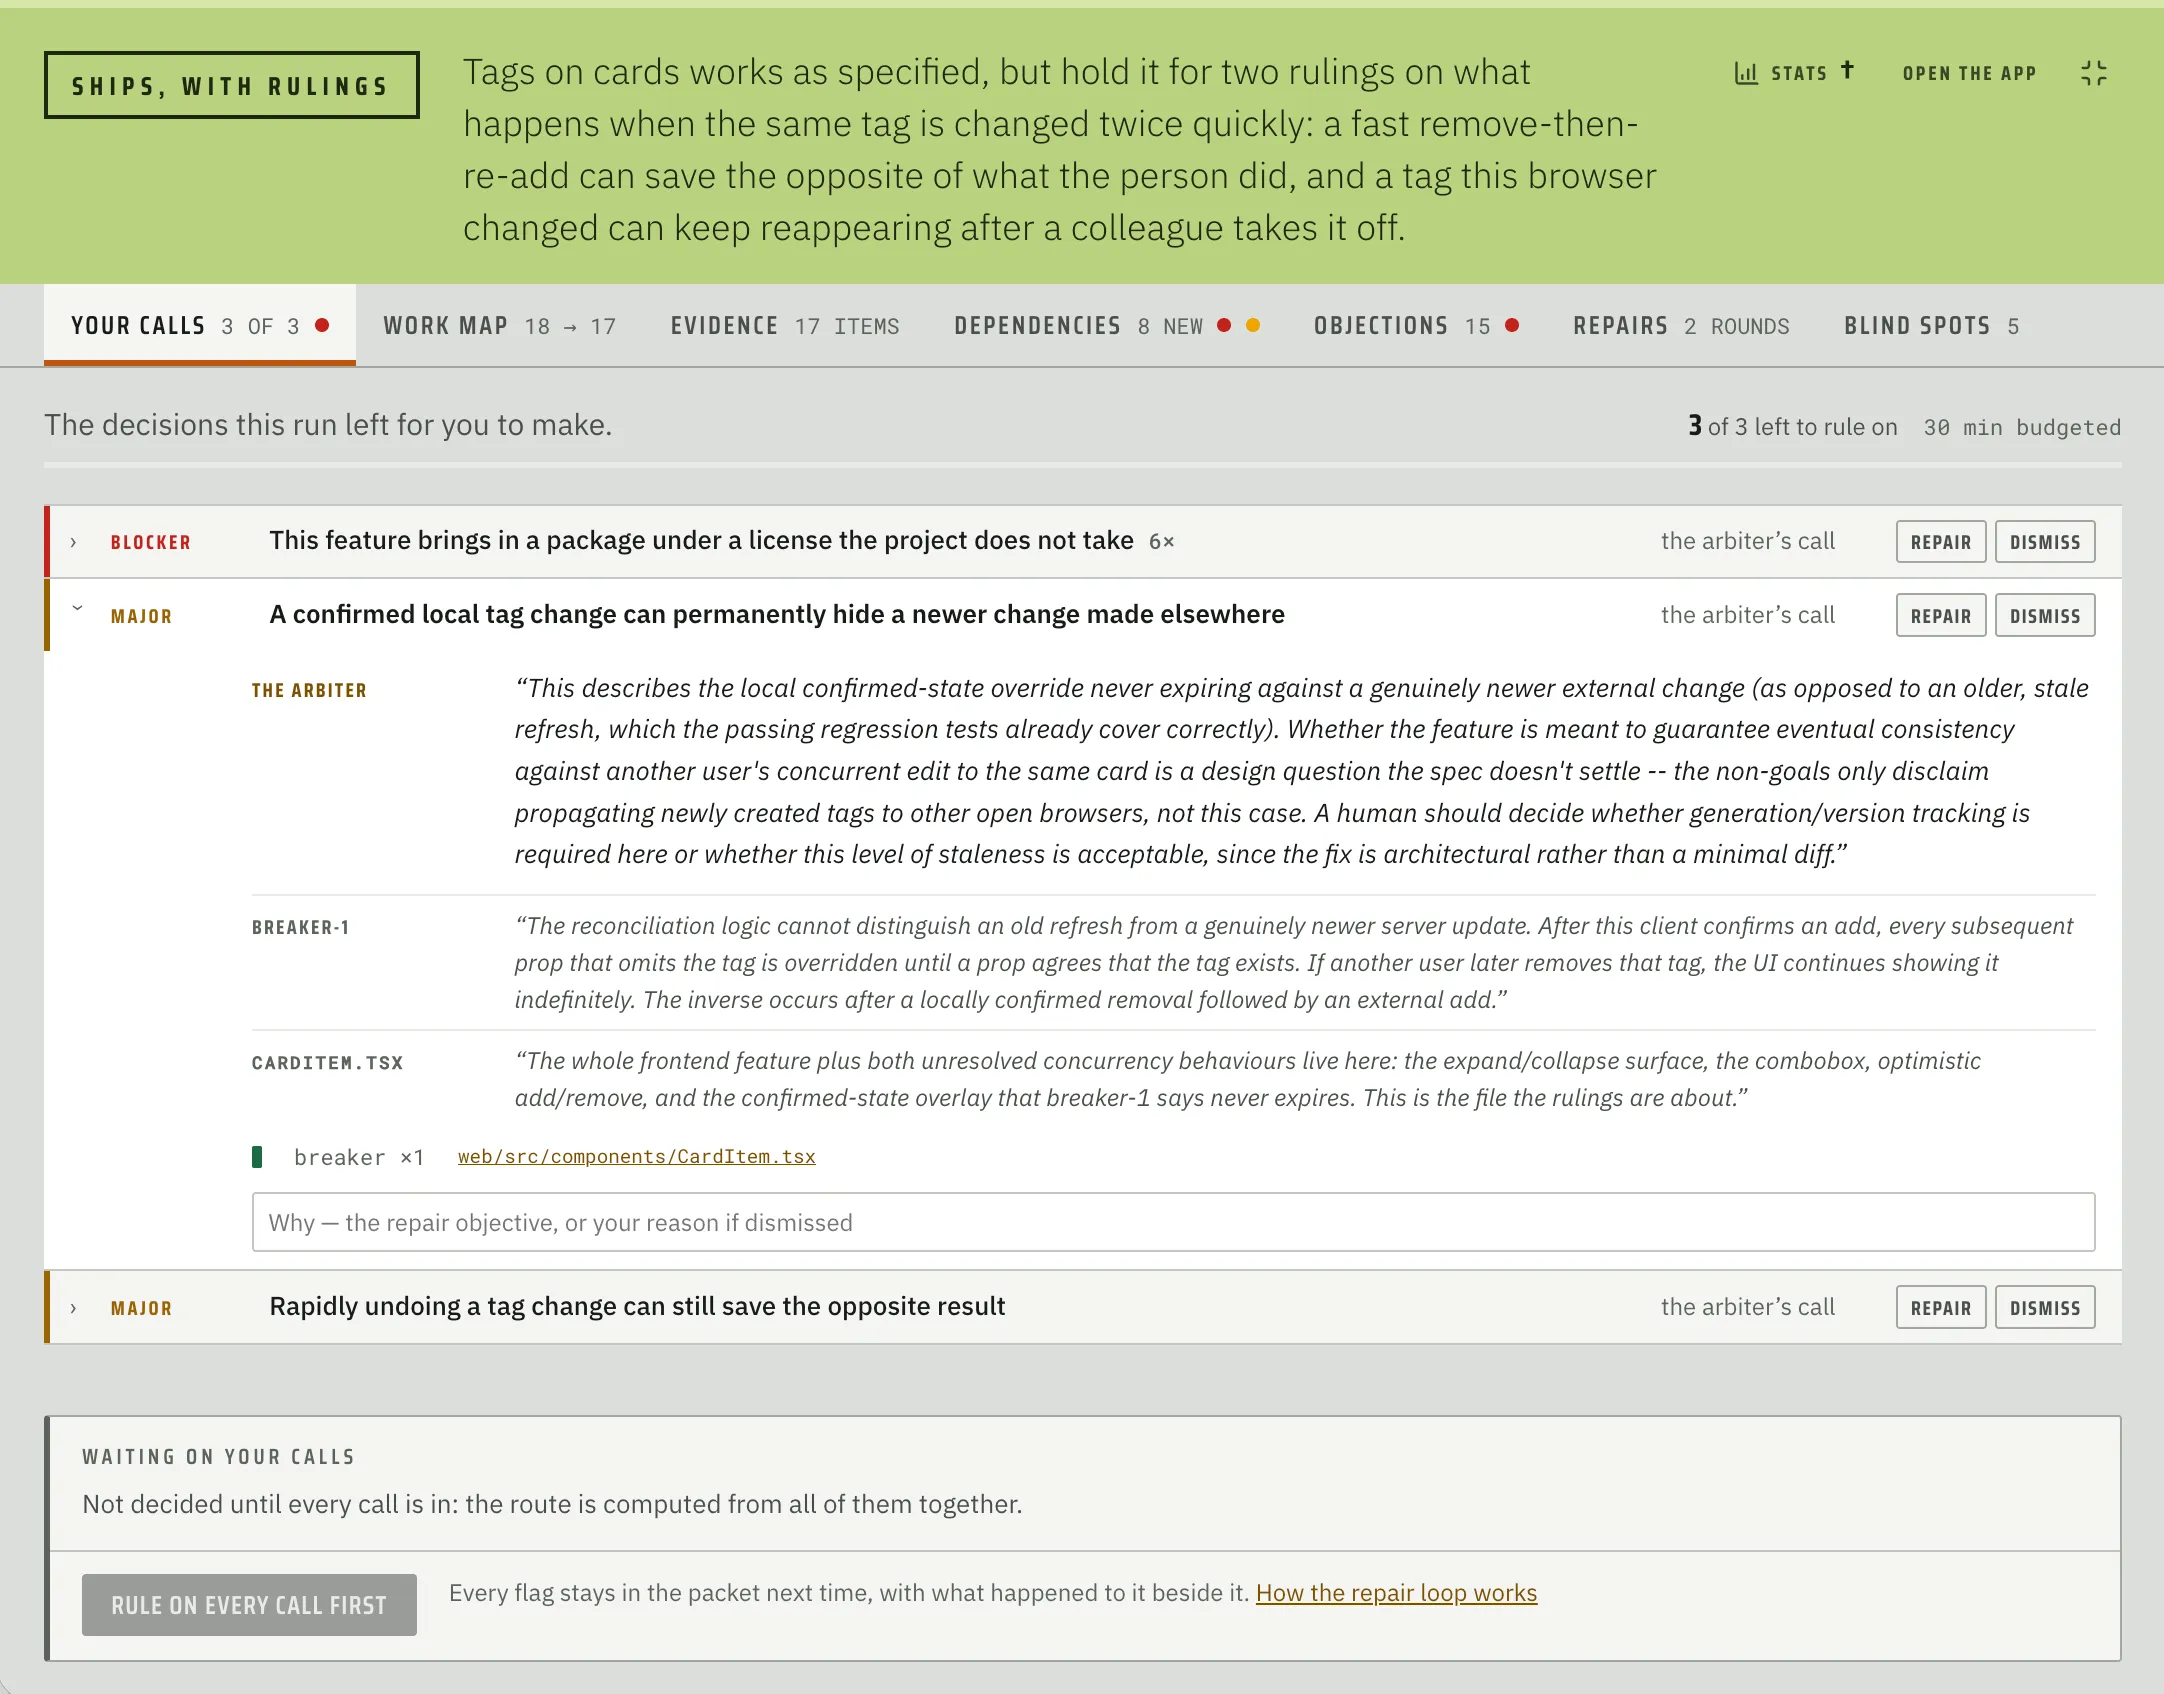Viewport: 2164px width, 1694px height.
Task: Click Dismiss on the Blocker license row
Action: pos(2045,542)
